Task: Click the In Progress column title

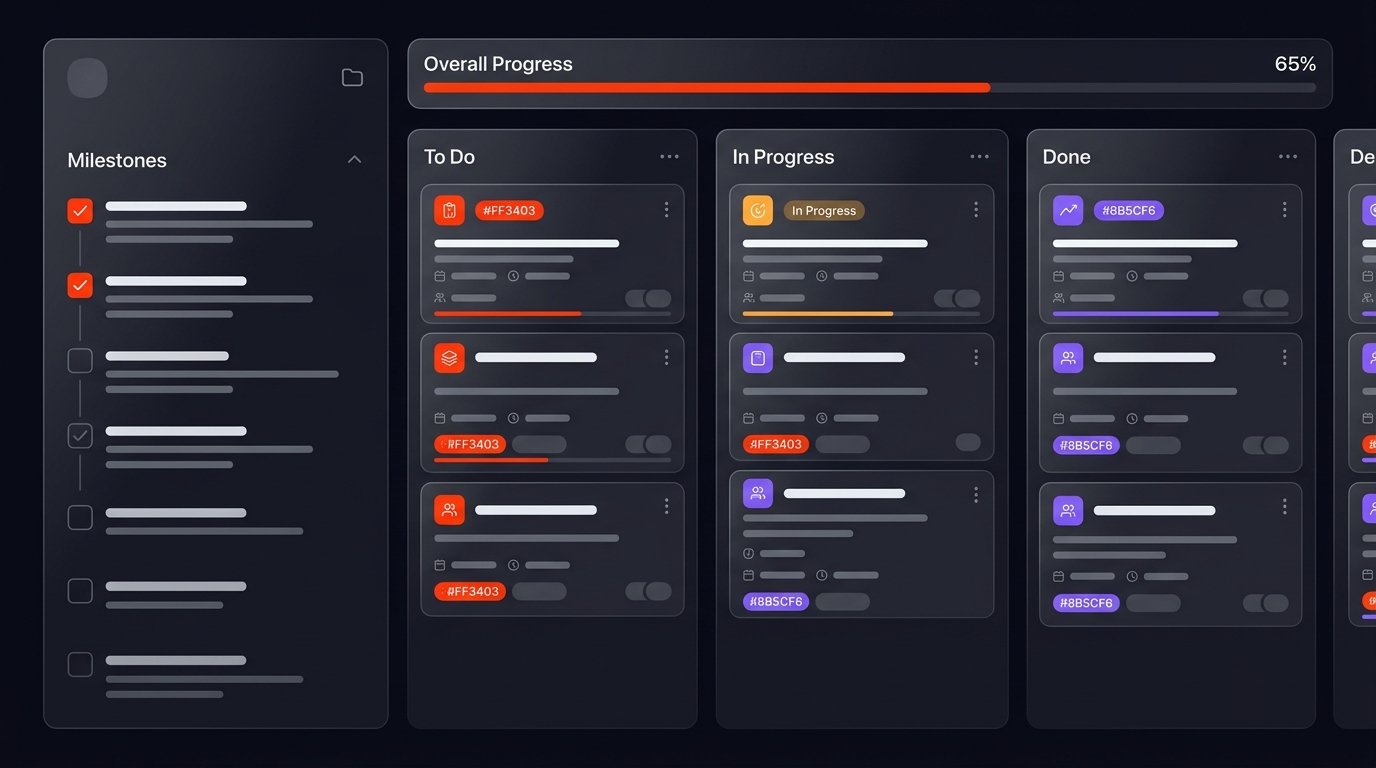Action: coord(783,157)
